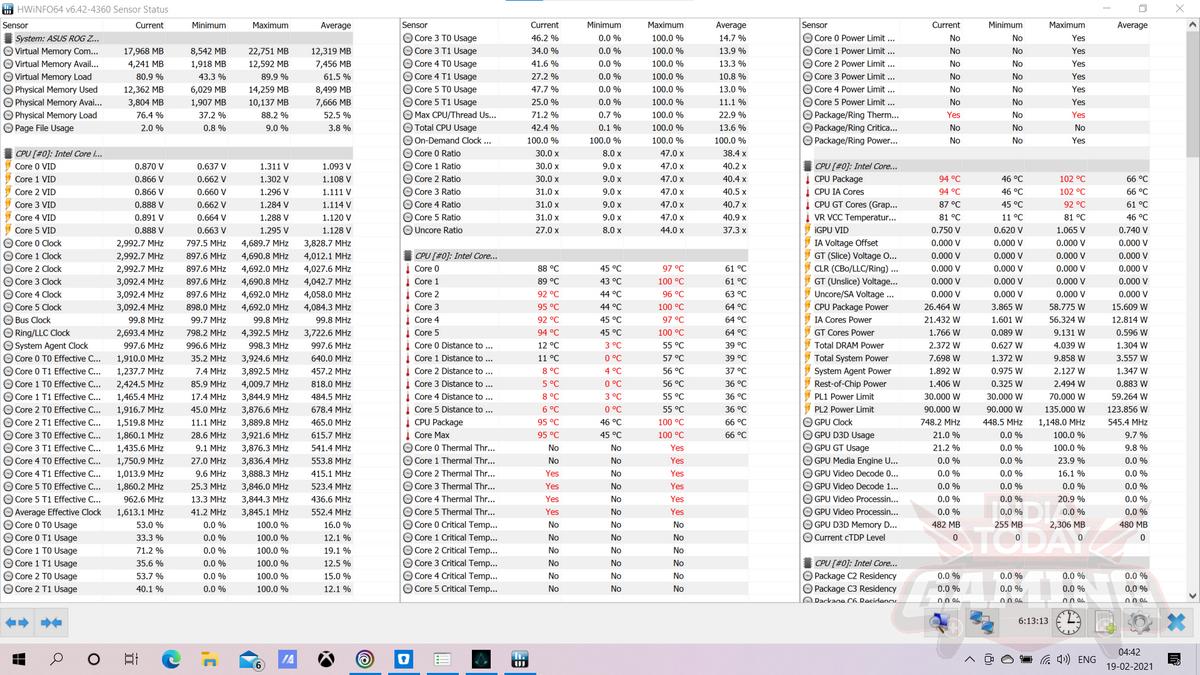Image resolution: width=1200 pixels, height=675 pixels.
Task: Open File Explorer from the taskbar
Action: [209, 660]
